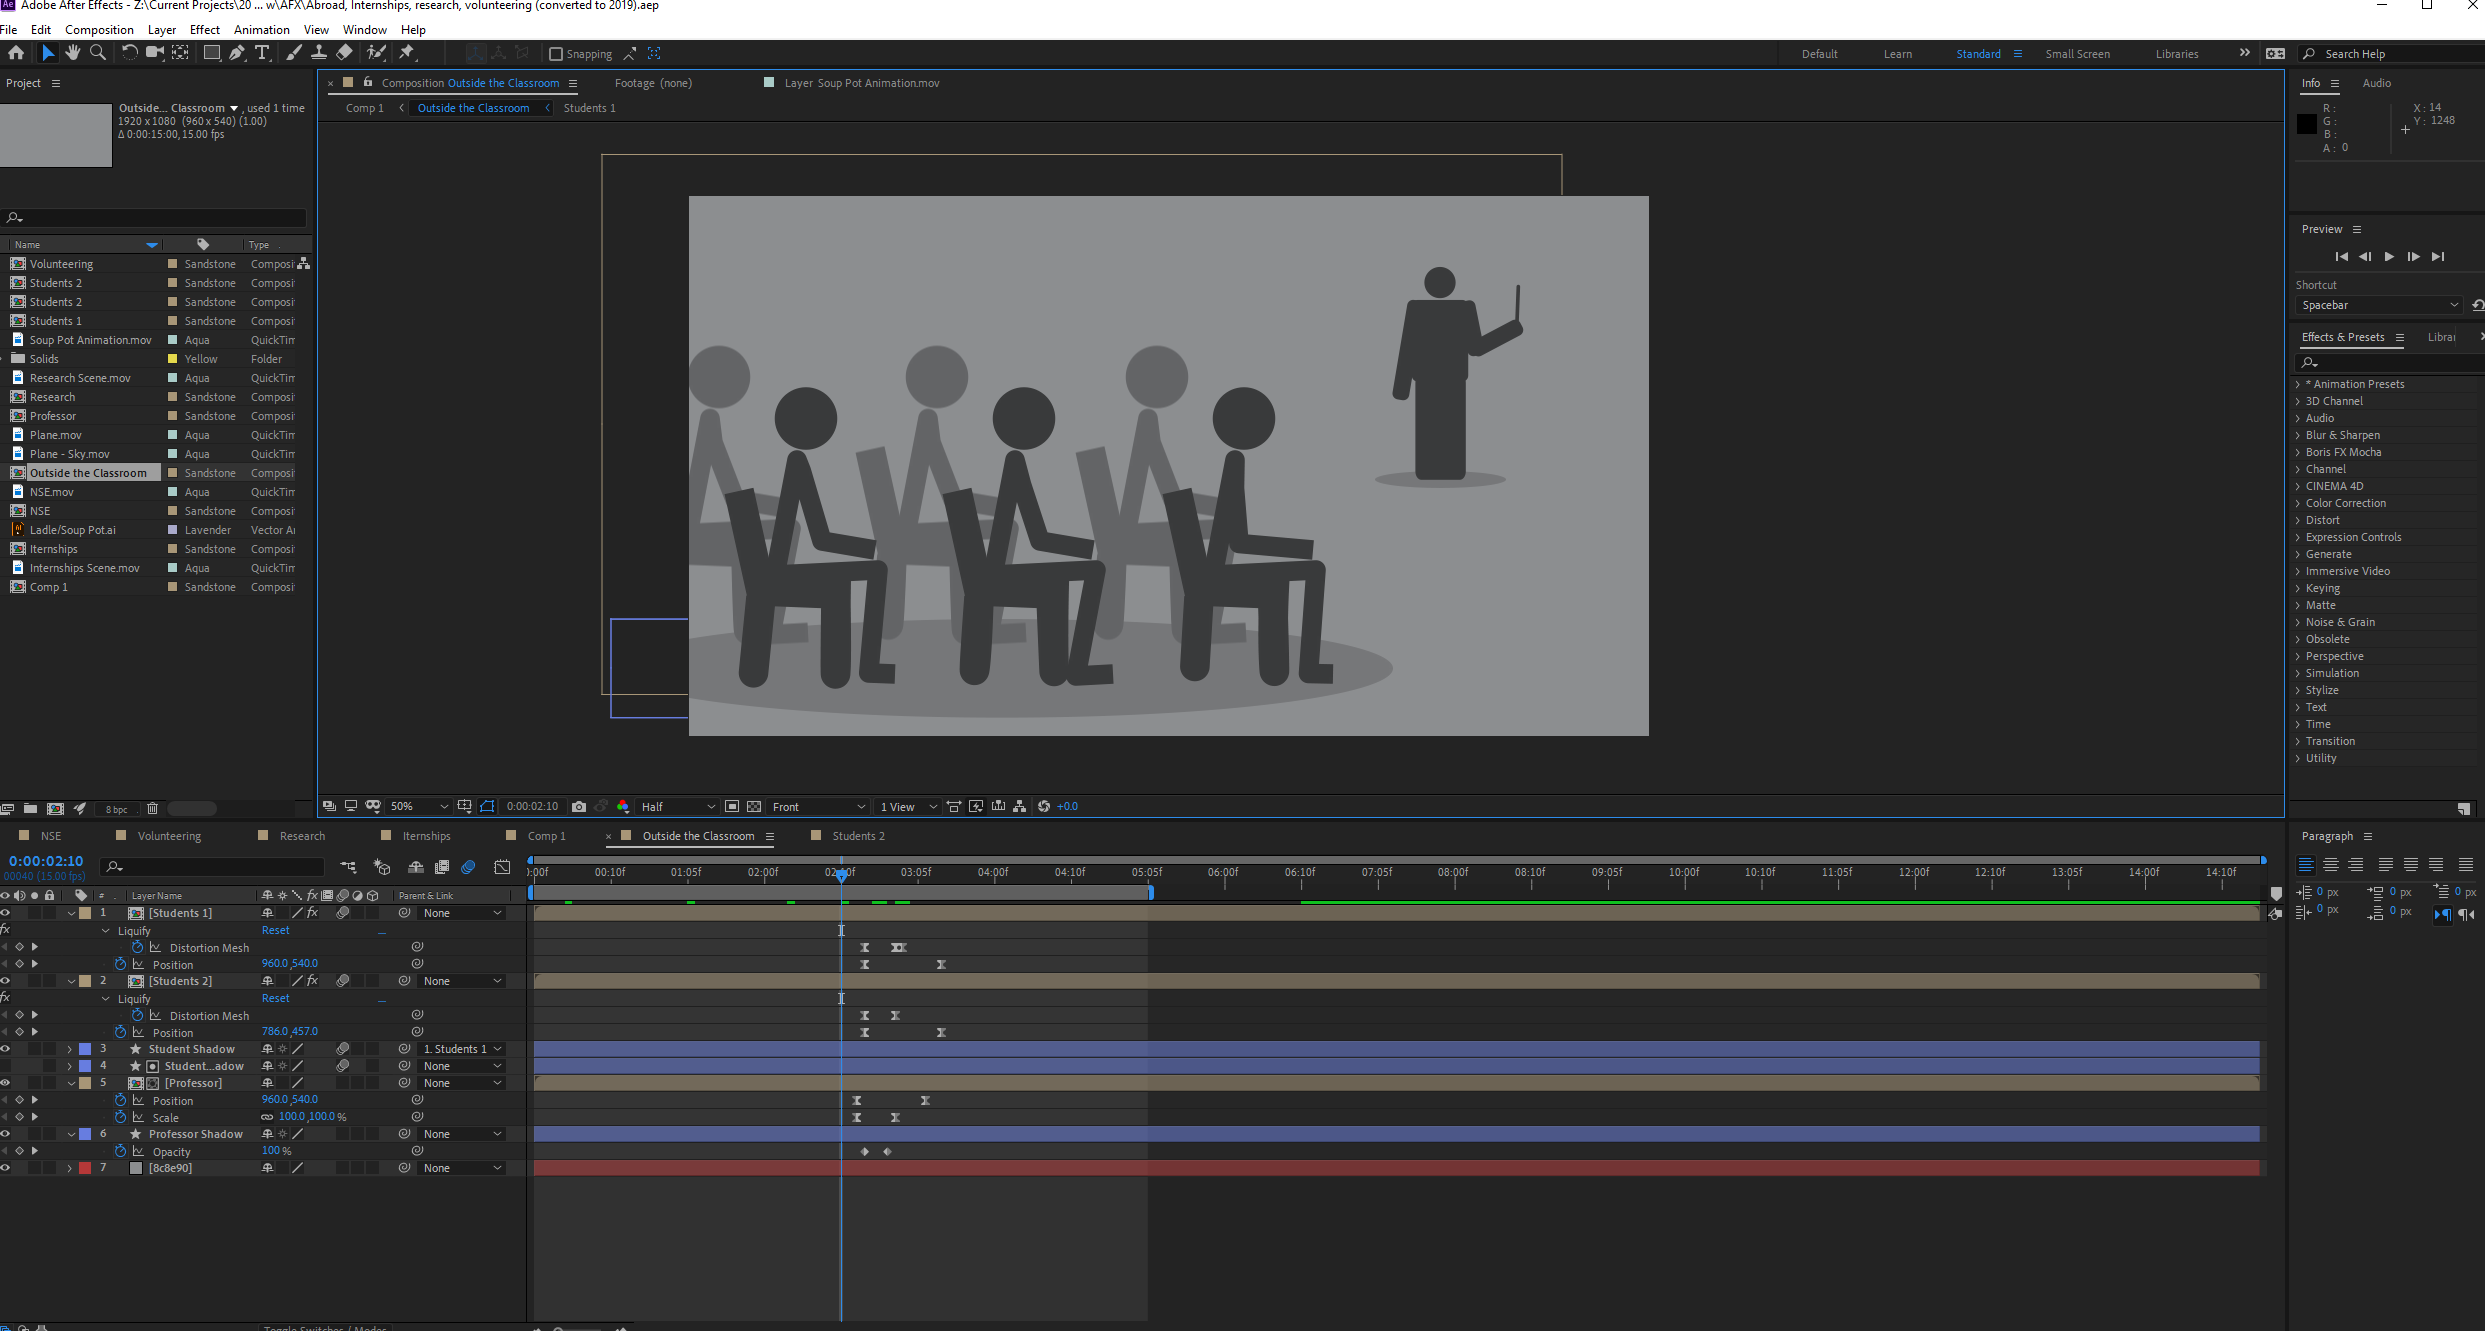Switch to the Students 2 timeline tab

tap(857, 836)
